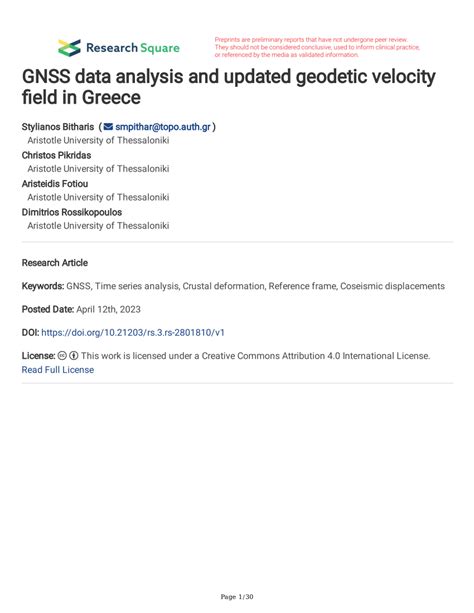This screenshot has height=613, width=474.
Task: Open the Read Full License link
Action: [58, 370]
